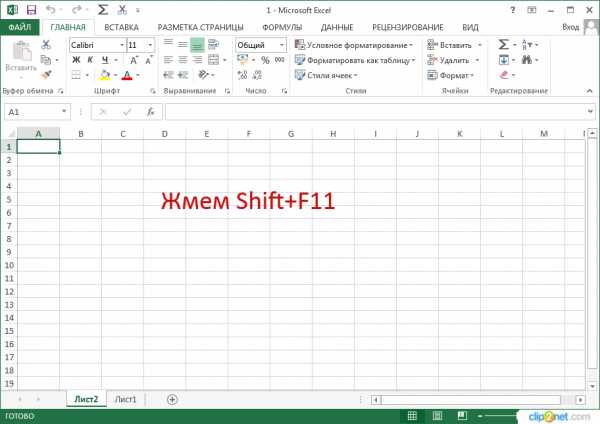The height and width of the screenshot is (424, 600).
Task: Click the increase indent icon
Action: pos(183,75)
